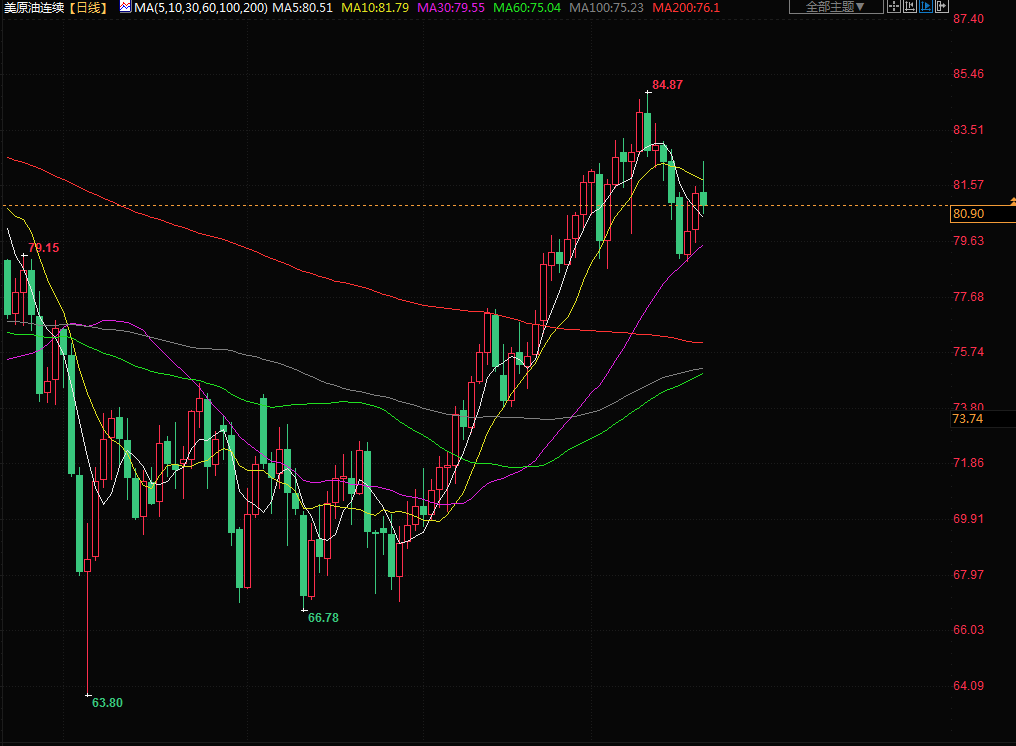Click the 67.97 axis price label
This screenshot has width=1016, height=746.
pyautogui.click(x=968, y=575)
